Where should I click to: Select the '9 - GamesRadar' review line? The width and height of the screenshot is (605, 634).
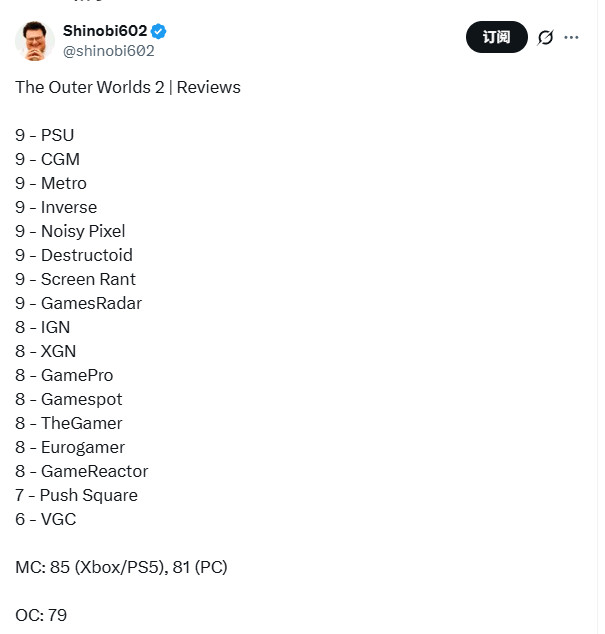pyautogui.click(x=78, y=303)
